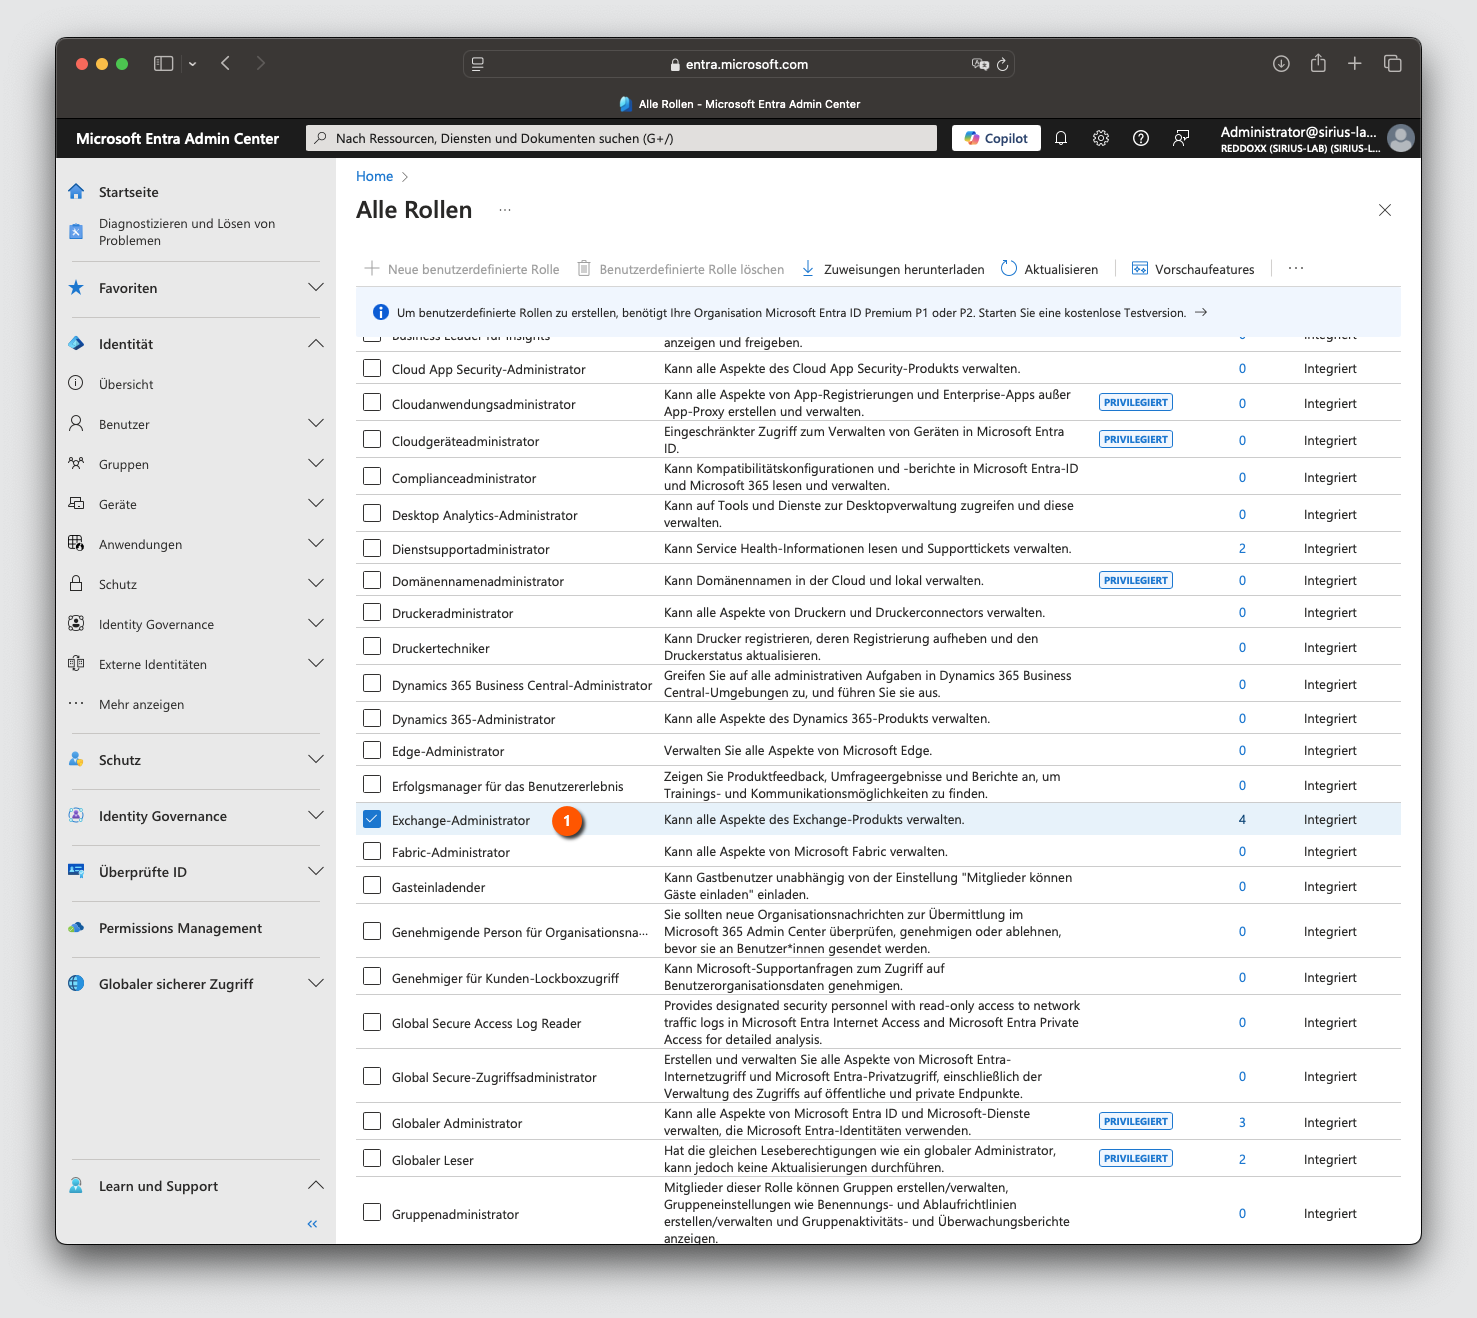Screen dimensions: 1477x1318
Task: Follow the arrow in Testversion banner
Action: (x=1201, y=312)
